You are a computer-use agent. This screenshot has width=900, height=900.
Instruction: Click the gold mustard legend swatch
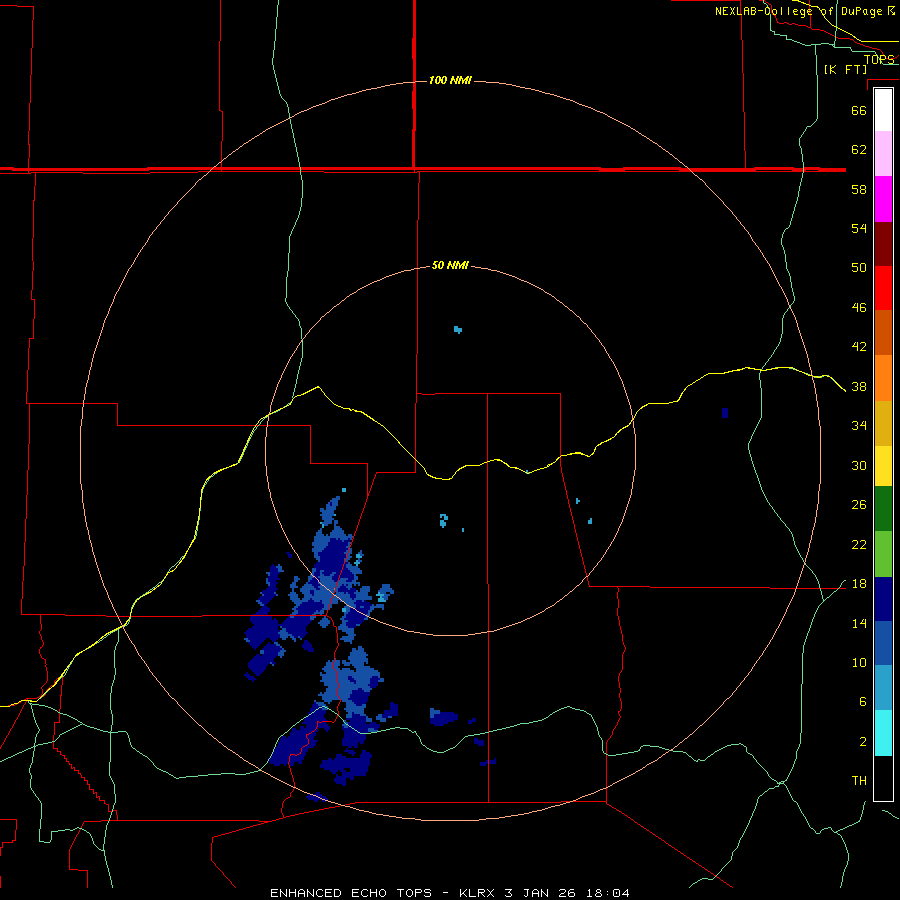pyautogui.click(x=883, y=424)
